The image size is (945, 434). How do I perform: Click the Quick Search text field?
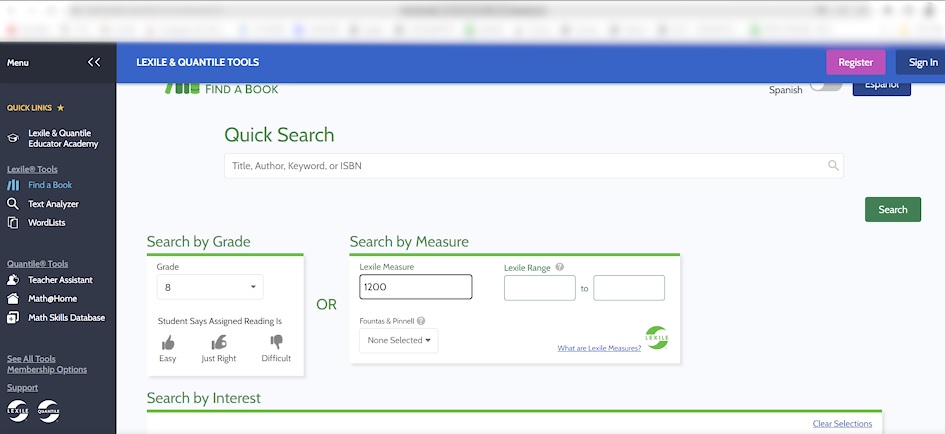(x=533, y=165)
